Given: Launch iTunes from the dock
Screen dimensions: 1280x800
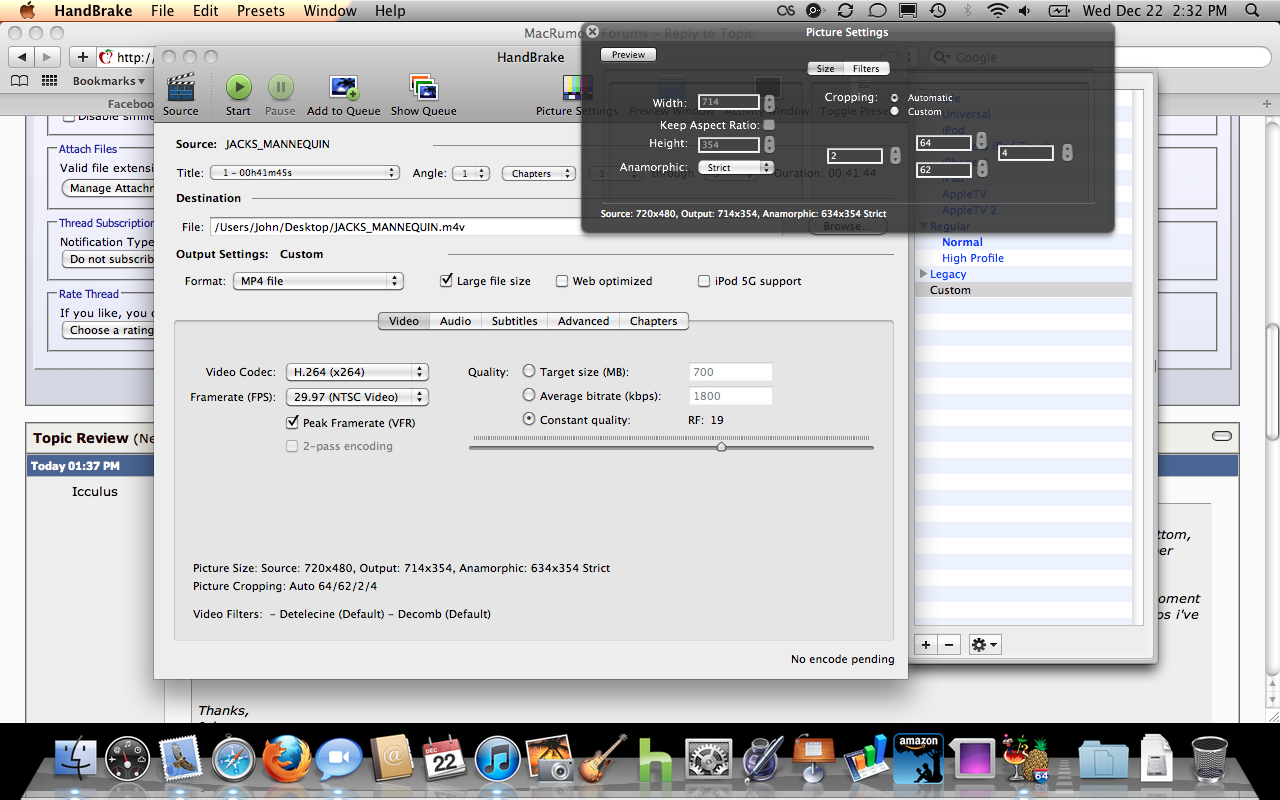Looking at the screenshot, I should [497, 759].
